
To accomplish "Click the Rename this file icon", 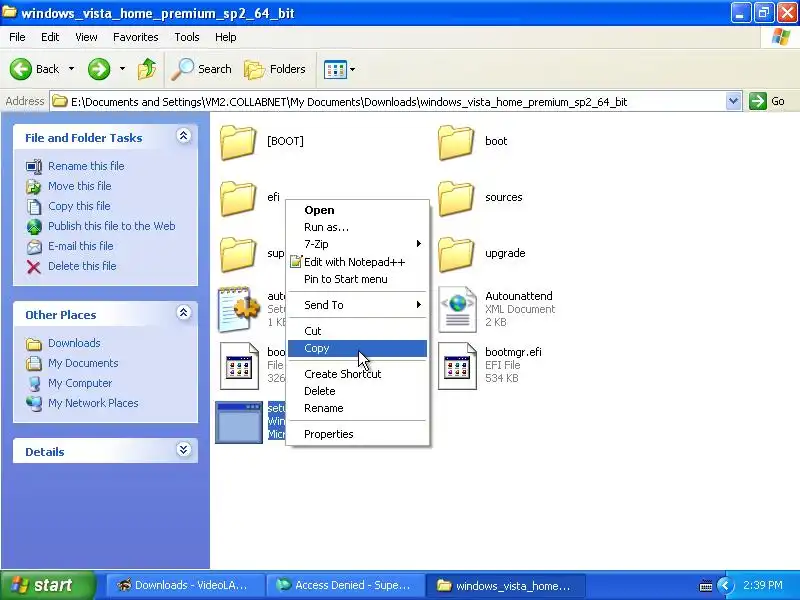I will click(x=34, y=166).
